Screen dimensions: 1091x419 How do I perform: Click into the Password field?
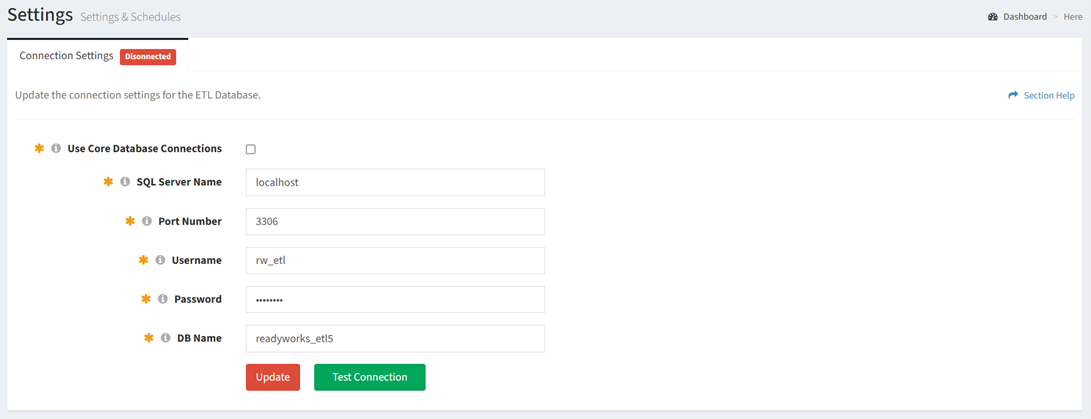pyautogui.click(x=395, y=299)
